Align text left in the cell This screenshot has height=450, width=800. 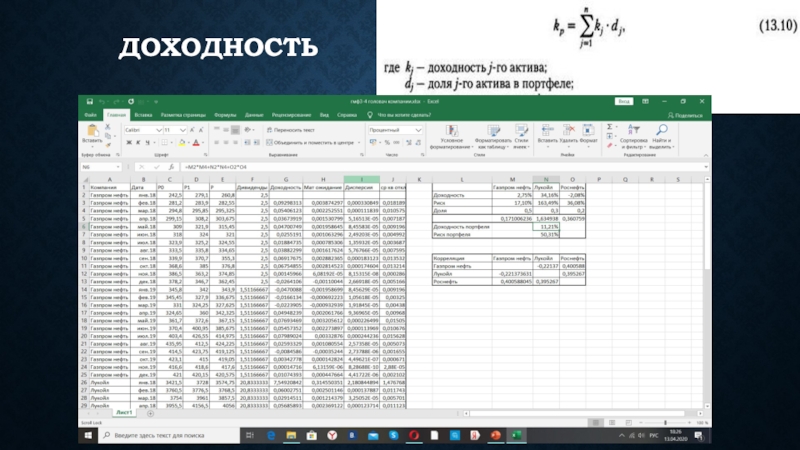(216, 143)
